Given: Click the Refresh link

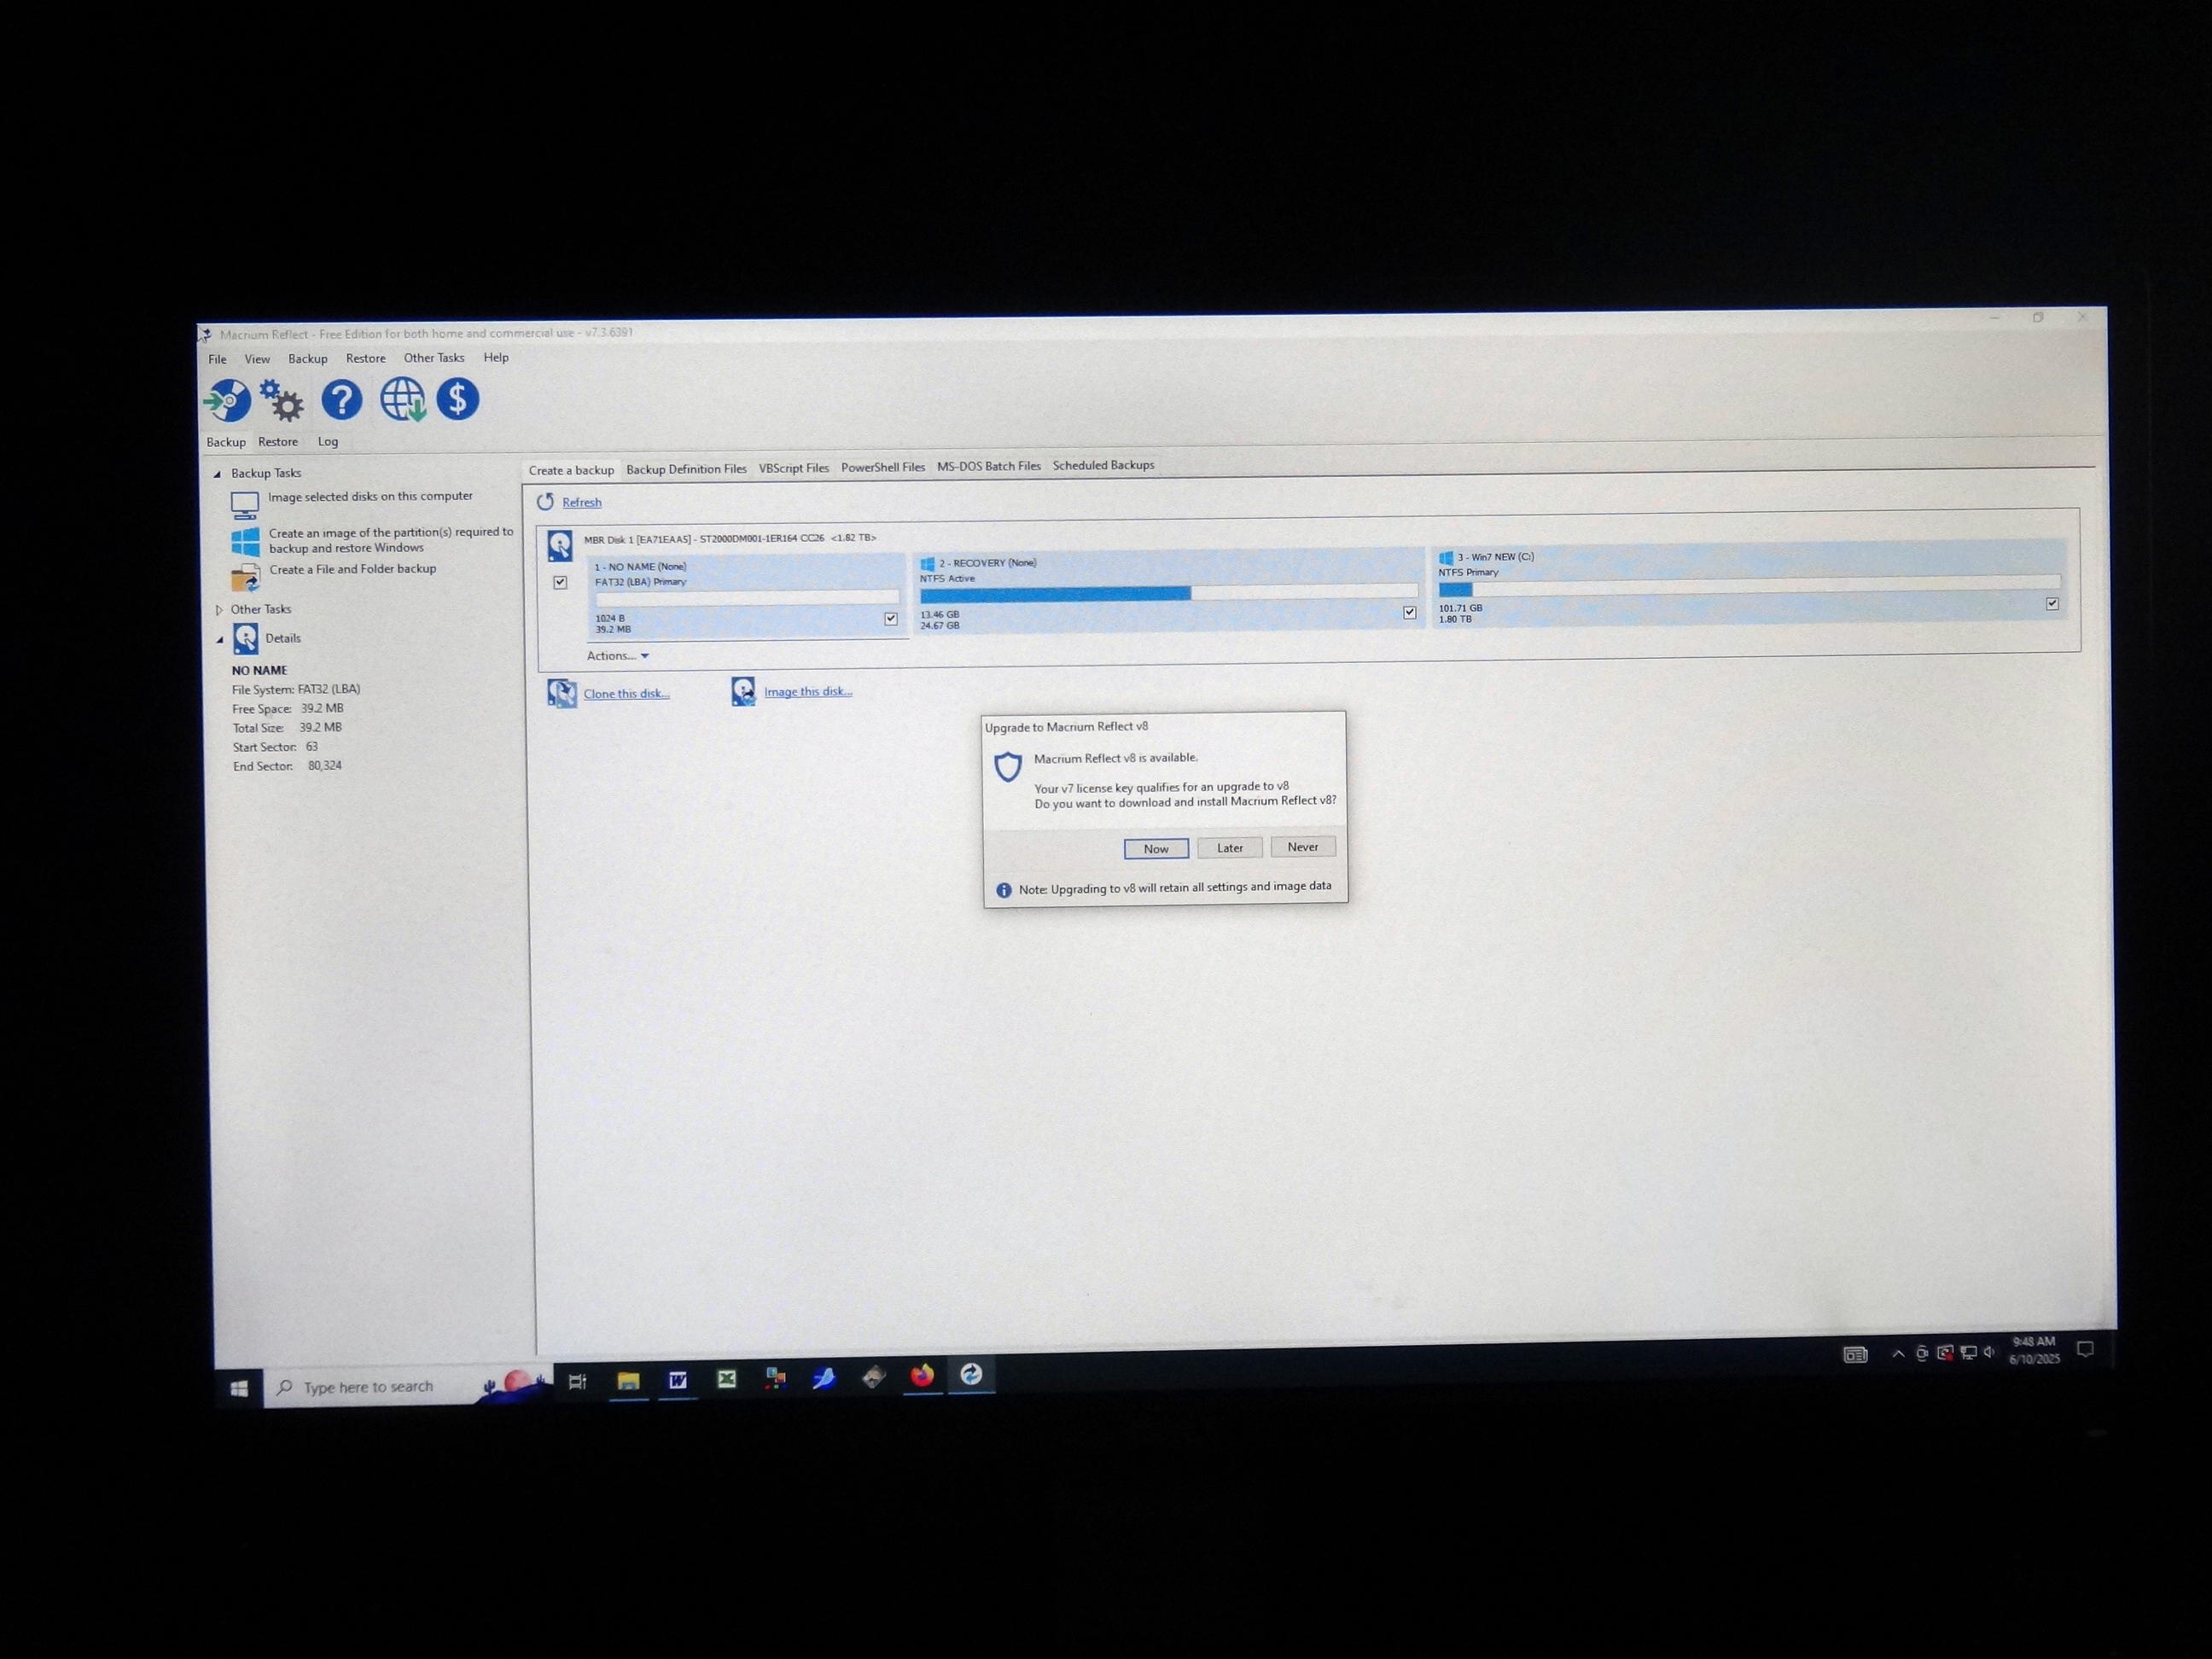Looking at the screenshot, I should pyautogui.click(x=582, y=503).
